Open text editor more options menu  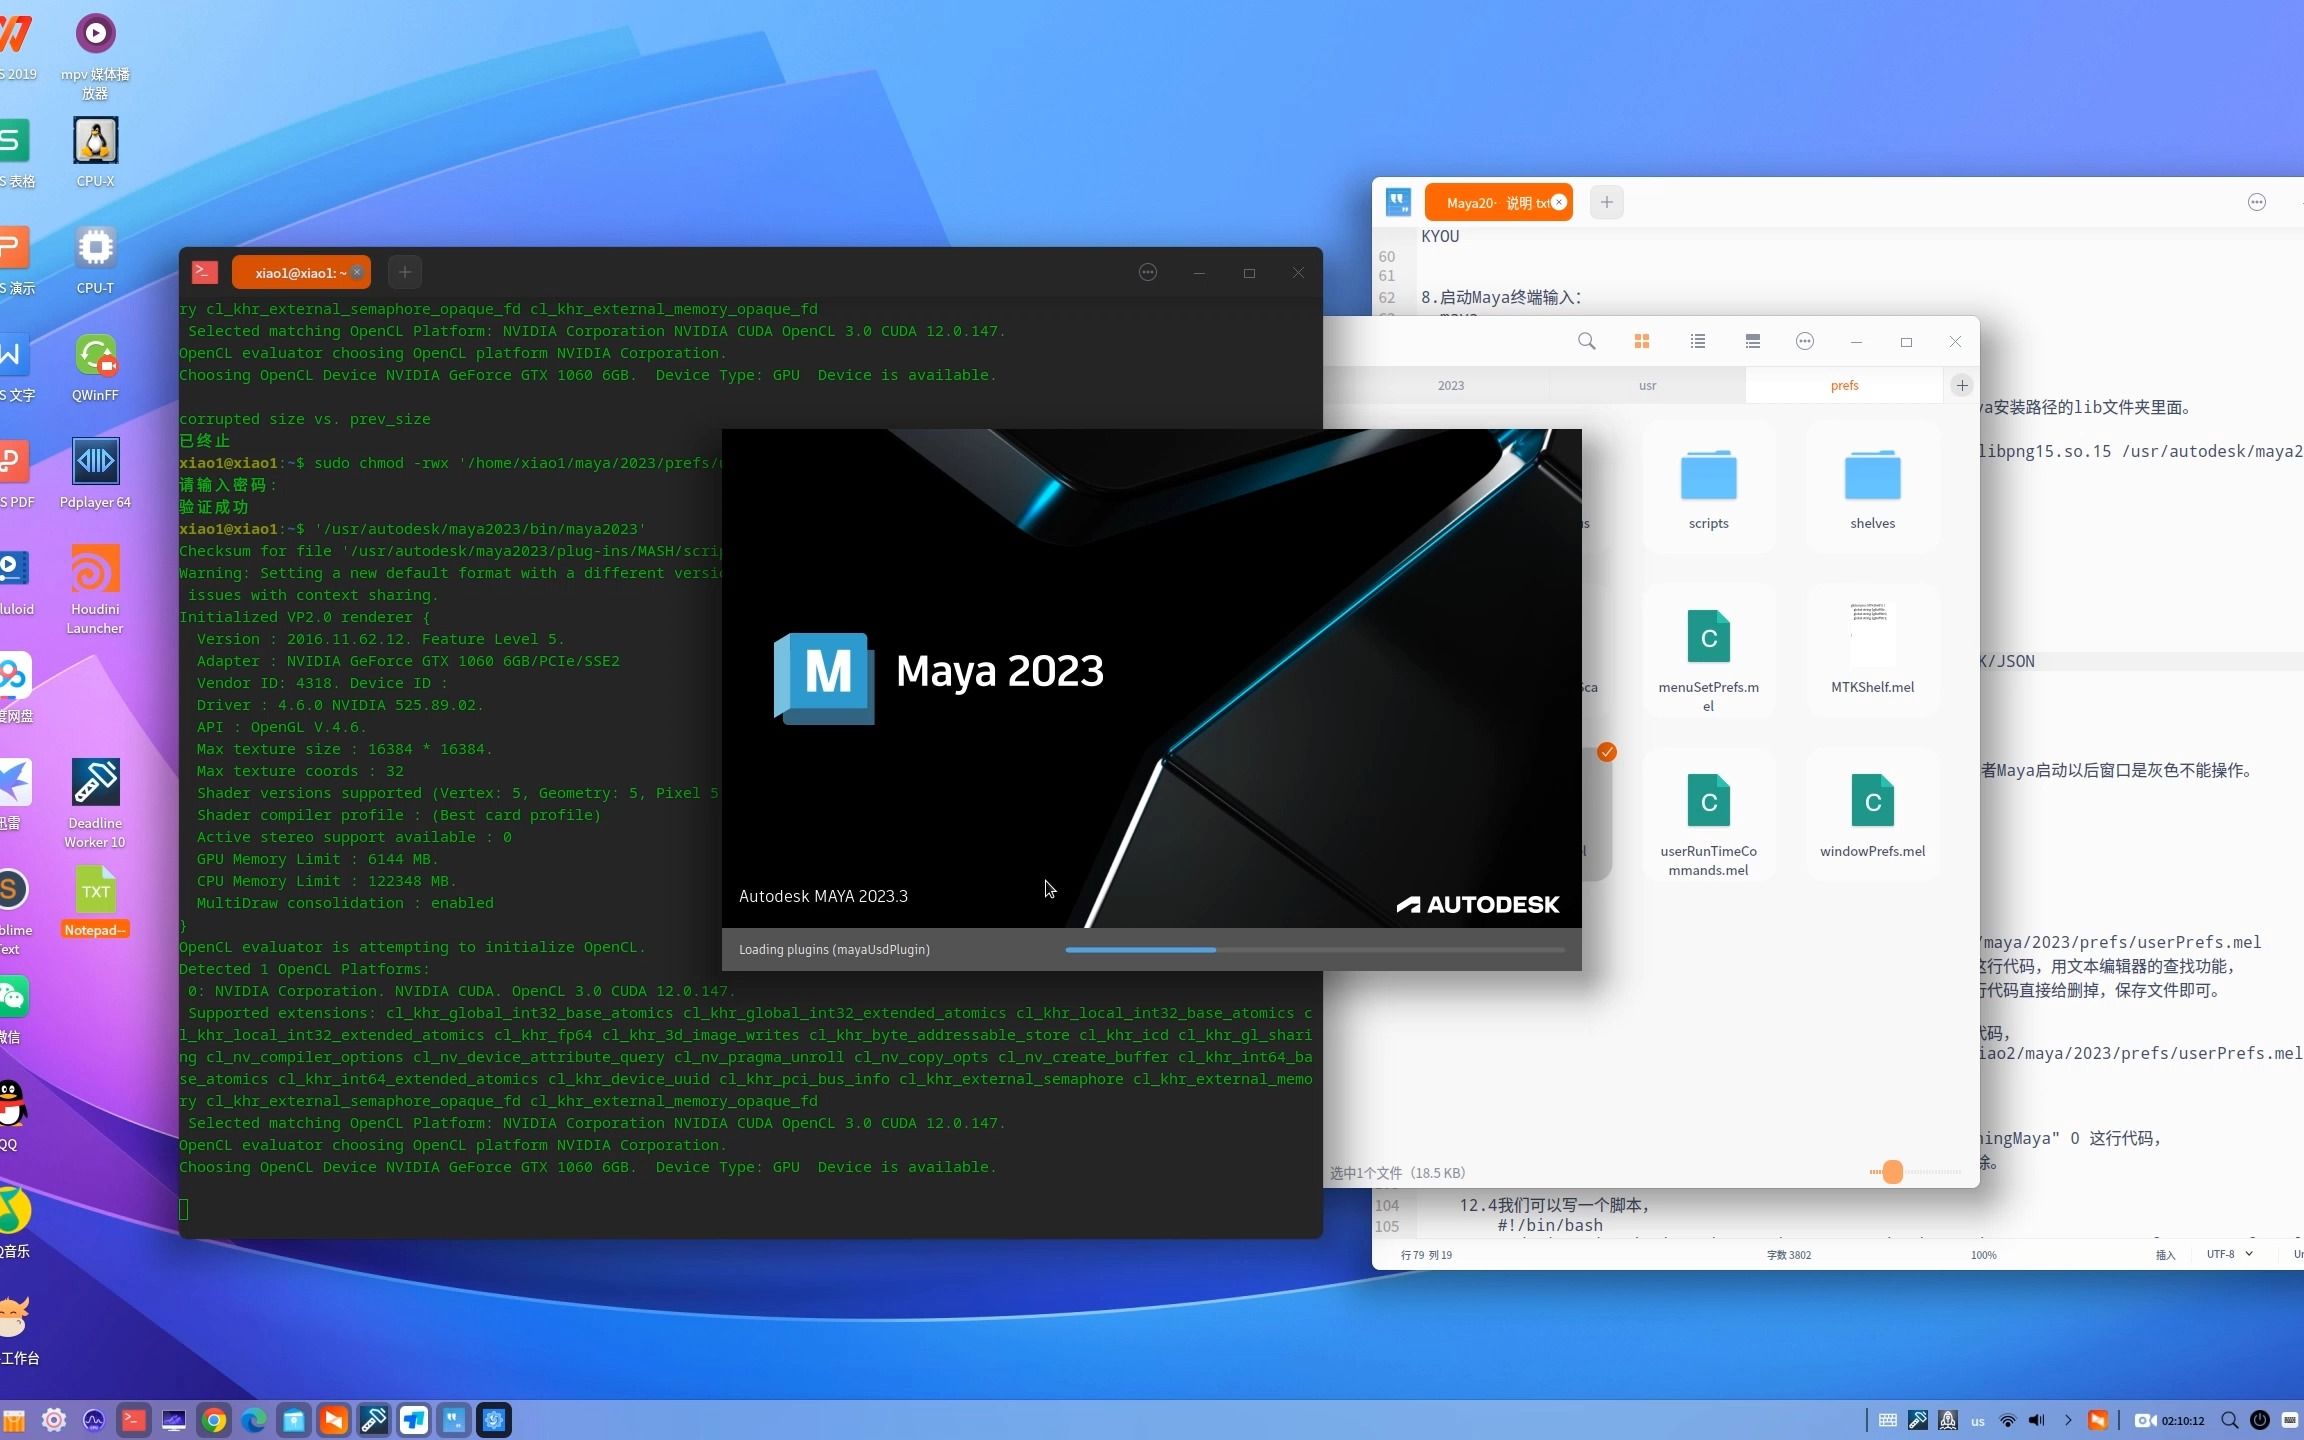click(2256, 202)
